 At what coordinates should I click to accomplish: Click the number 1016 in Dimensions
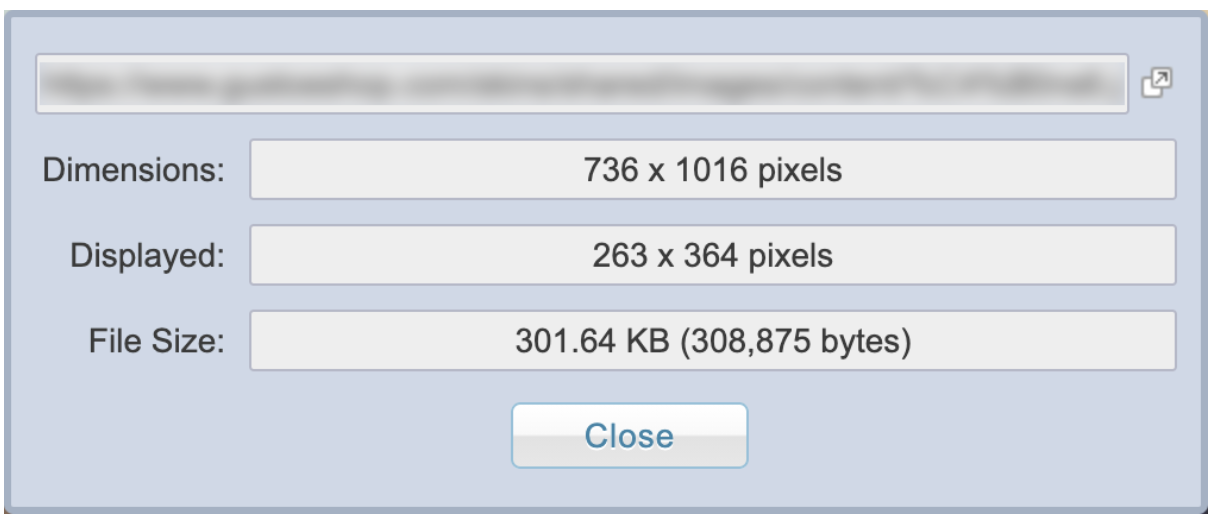point(710,170)
